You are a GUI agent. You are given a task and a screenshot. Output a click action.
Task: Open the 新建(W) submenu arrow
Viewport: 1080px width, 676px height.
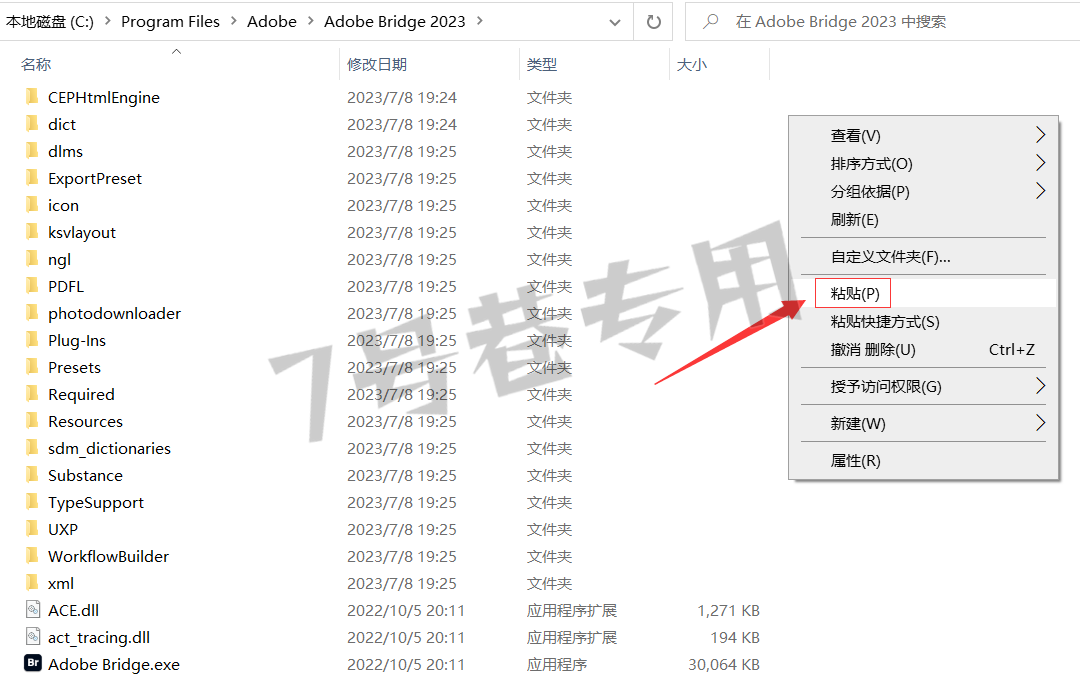[x=1040, y=422]
